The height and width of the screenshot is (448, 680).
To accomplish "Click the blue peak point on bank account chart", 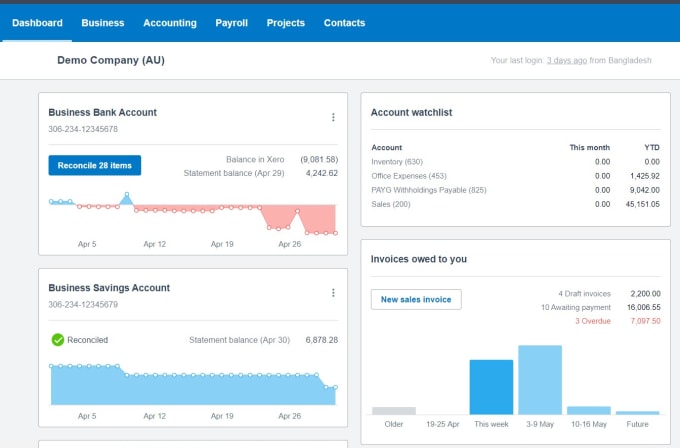I will (x=127, y=194).
